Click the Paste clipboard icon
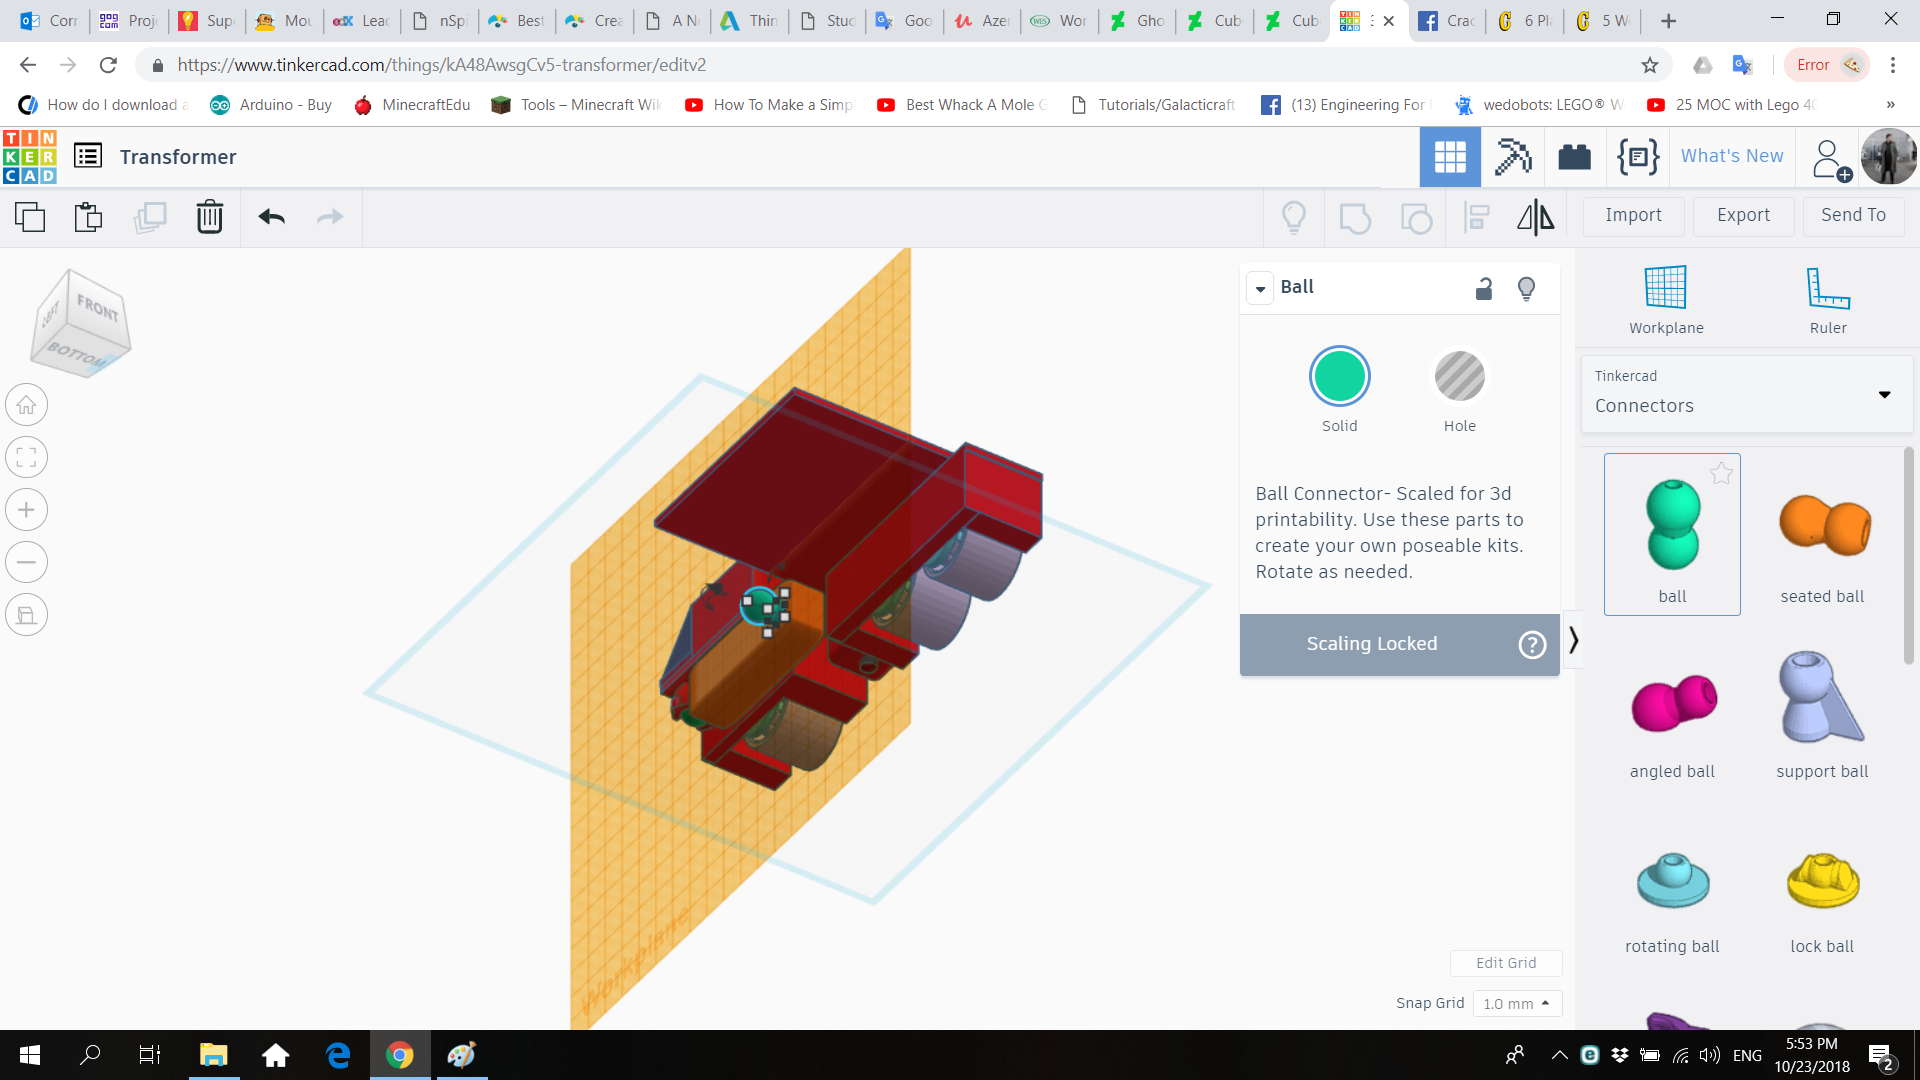 click(x=89, y=217)
